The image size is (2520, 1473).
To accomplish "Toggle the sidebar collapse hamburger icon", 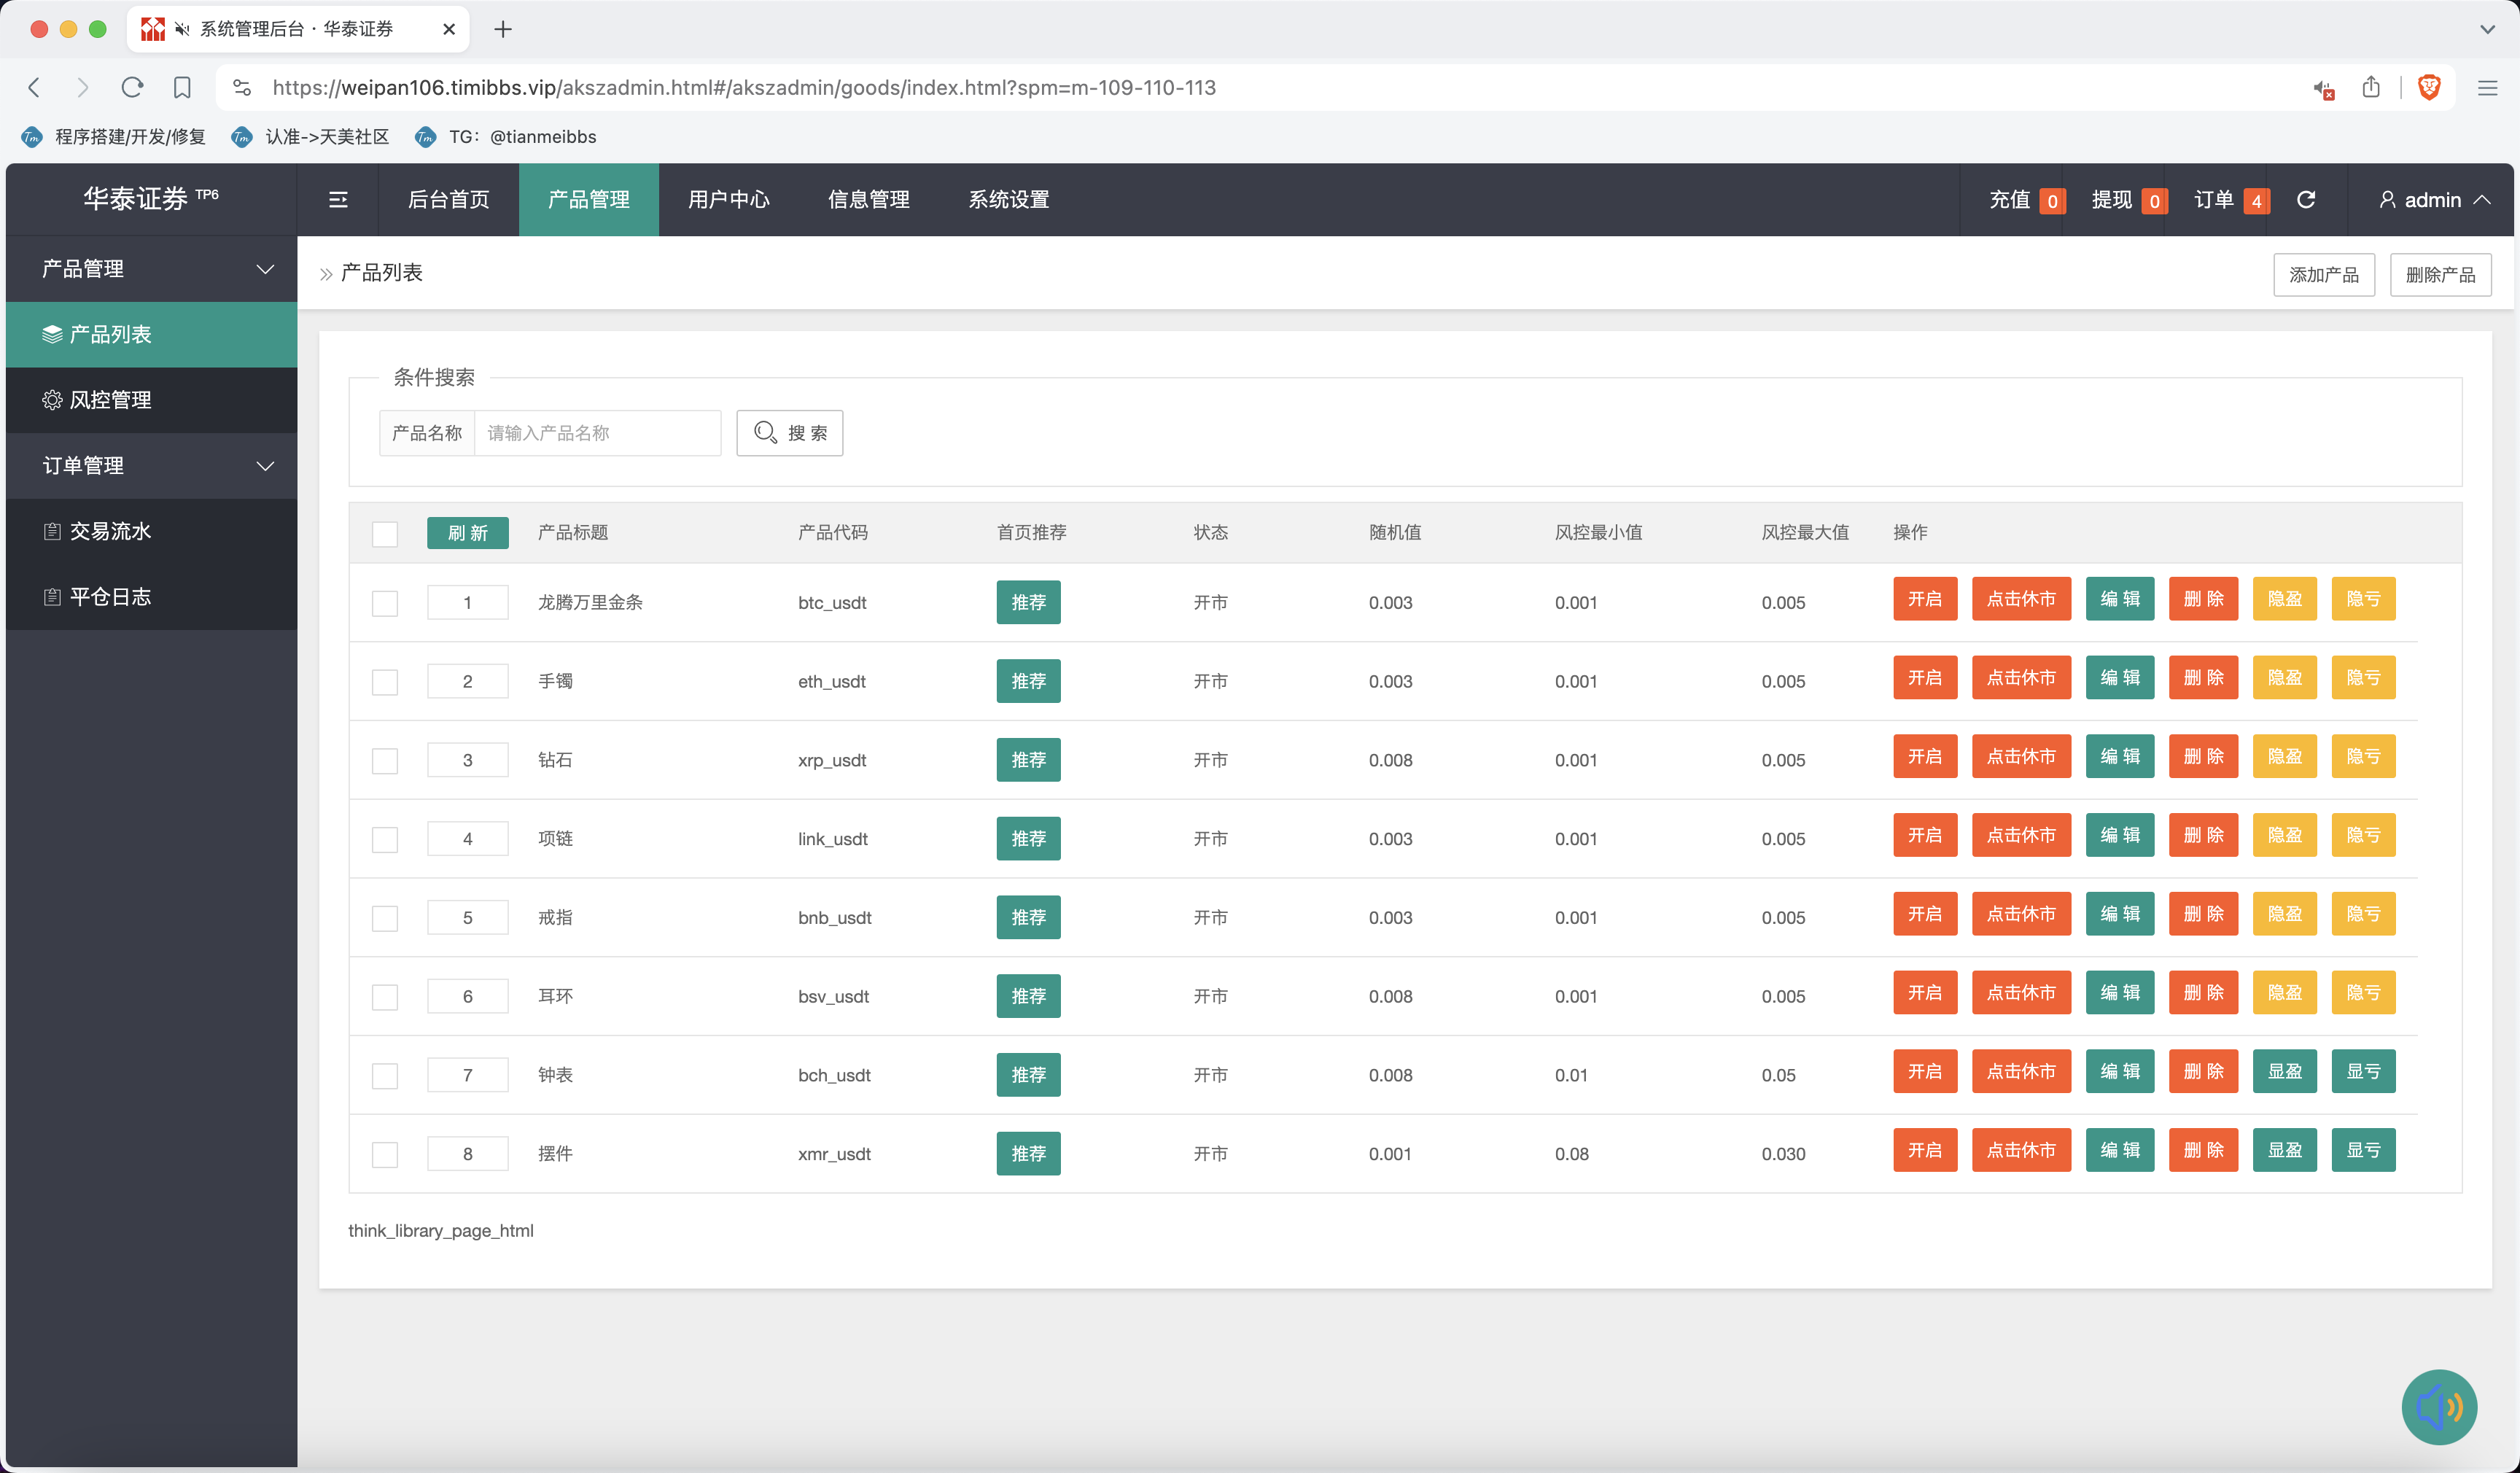I will [338, 200].
